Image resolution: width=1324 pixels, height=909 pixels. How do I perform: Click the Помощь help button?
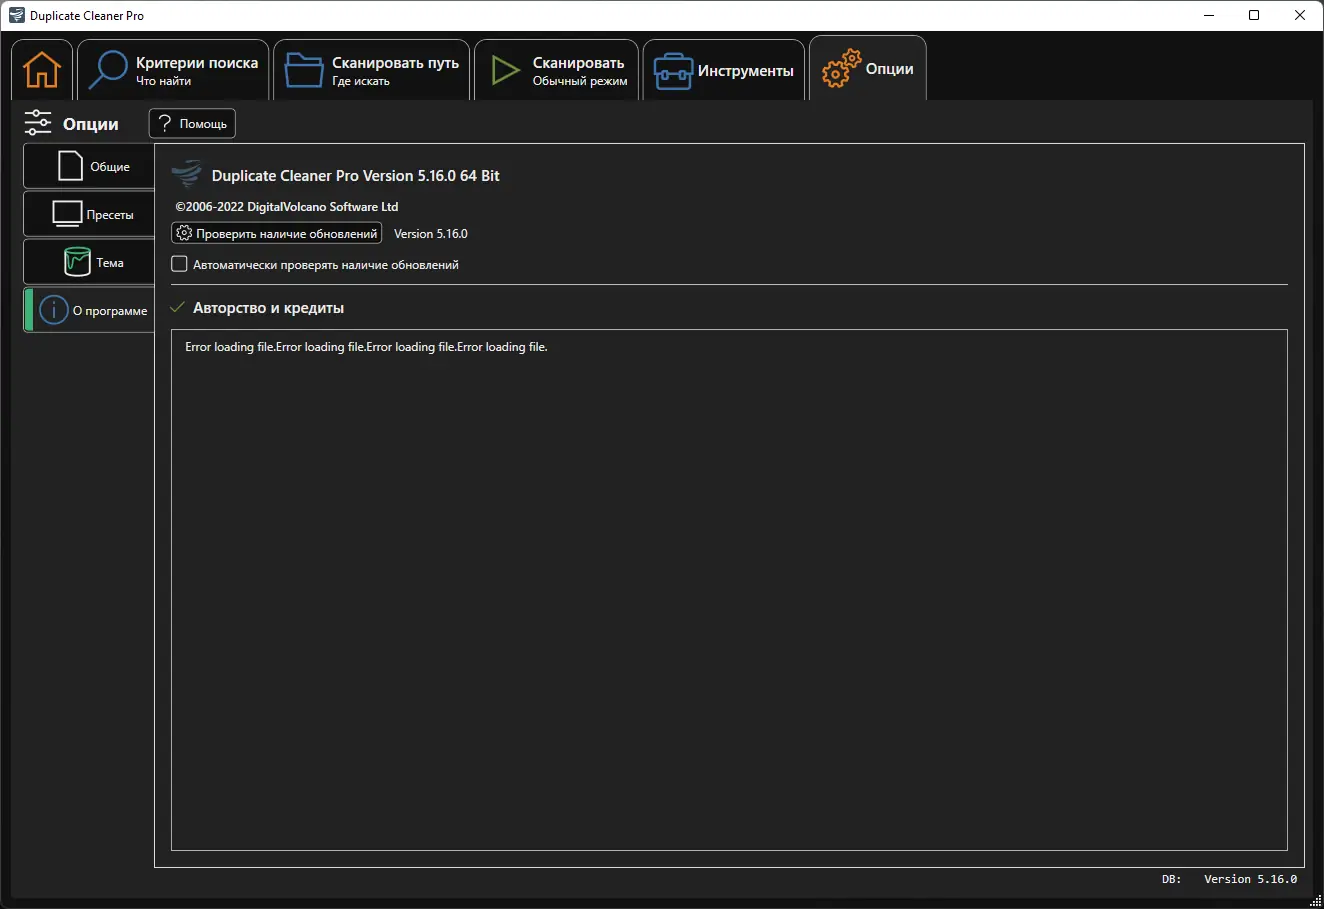click(192, 123)
